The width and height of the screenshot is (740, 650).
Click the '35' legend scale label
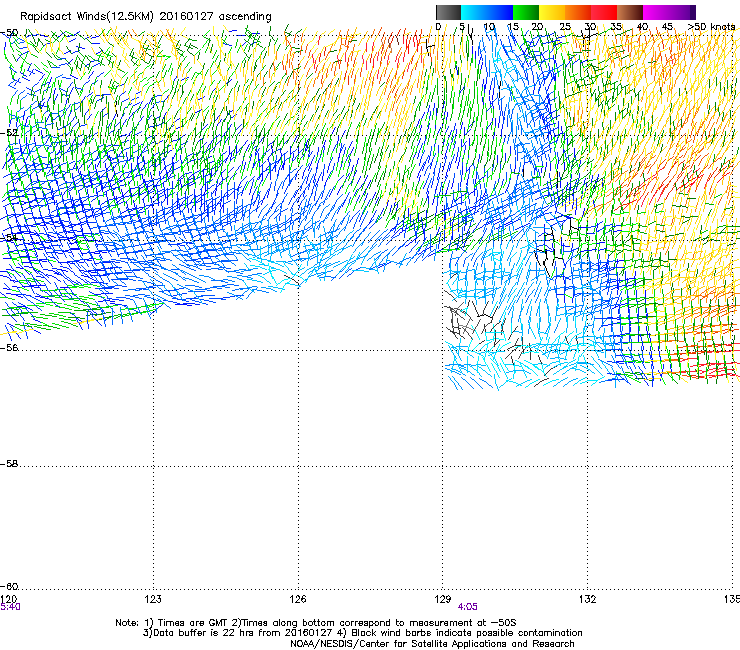[x=616, y=27]
